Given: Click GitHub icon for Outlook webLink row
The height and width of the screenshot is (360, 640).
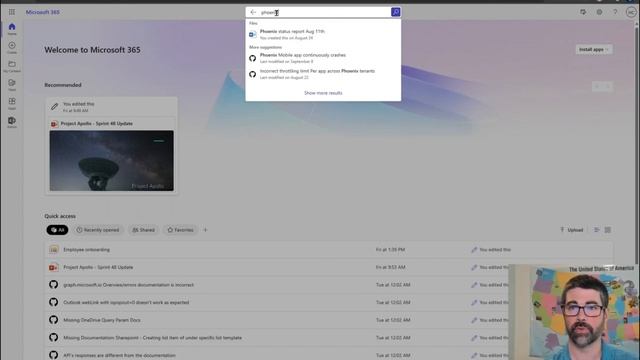Looking at the screenshot, I should point(53,302).
